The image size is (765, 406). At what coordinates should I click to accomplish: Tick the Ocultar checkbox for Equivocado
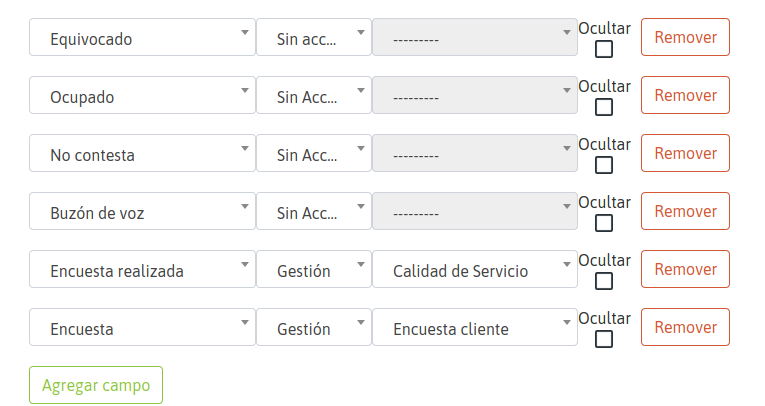click(x=604, y=50)
